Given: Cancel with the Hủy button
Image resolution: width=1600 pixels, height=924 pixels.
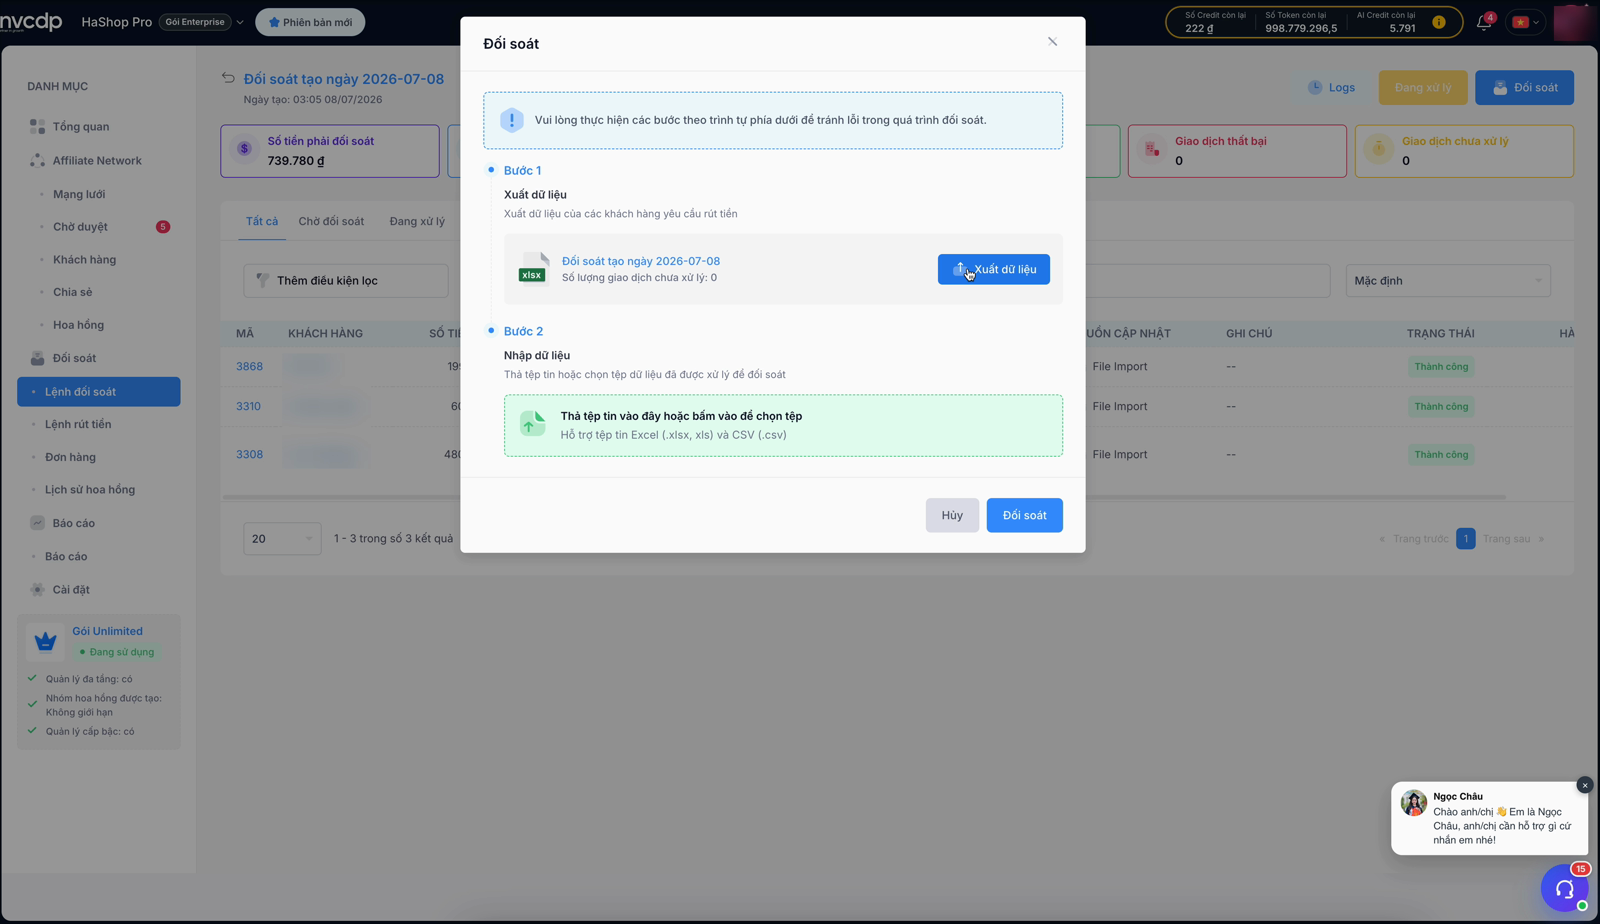Looking at the screenshot, I should point(952,515).
